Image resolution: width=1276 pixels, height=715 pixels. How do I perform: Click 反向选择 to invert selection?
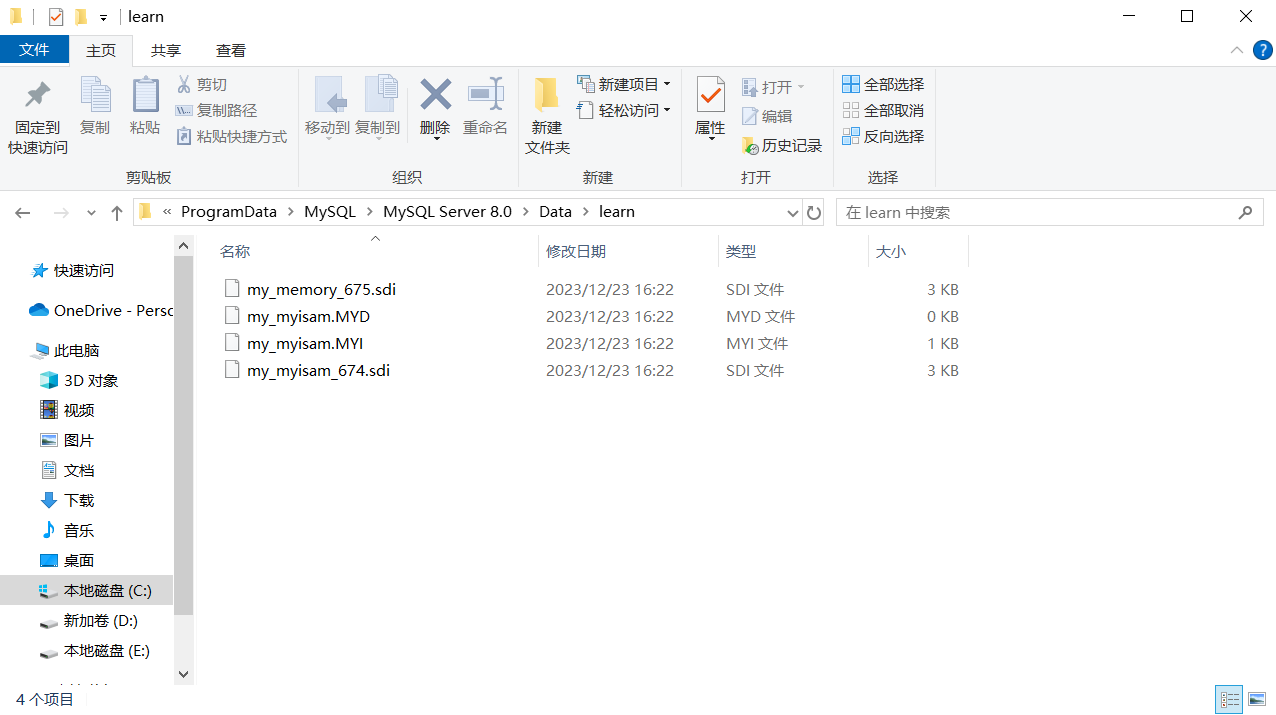(883, 137)
